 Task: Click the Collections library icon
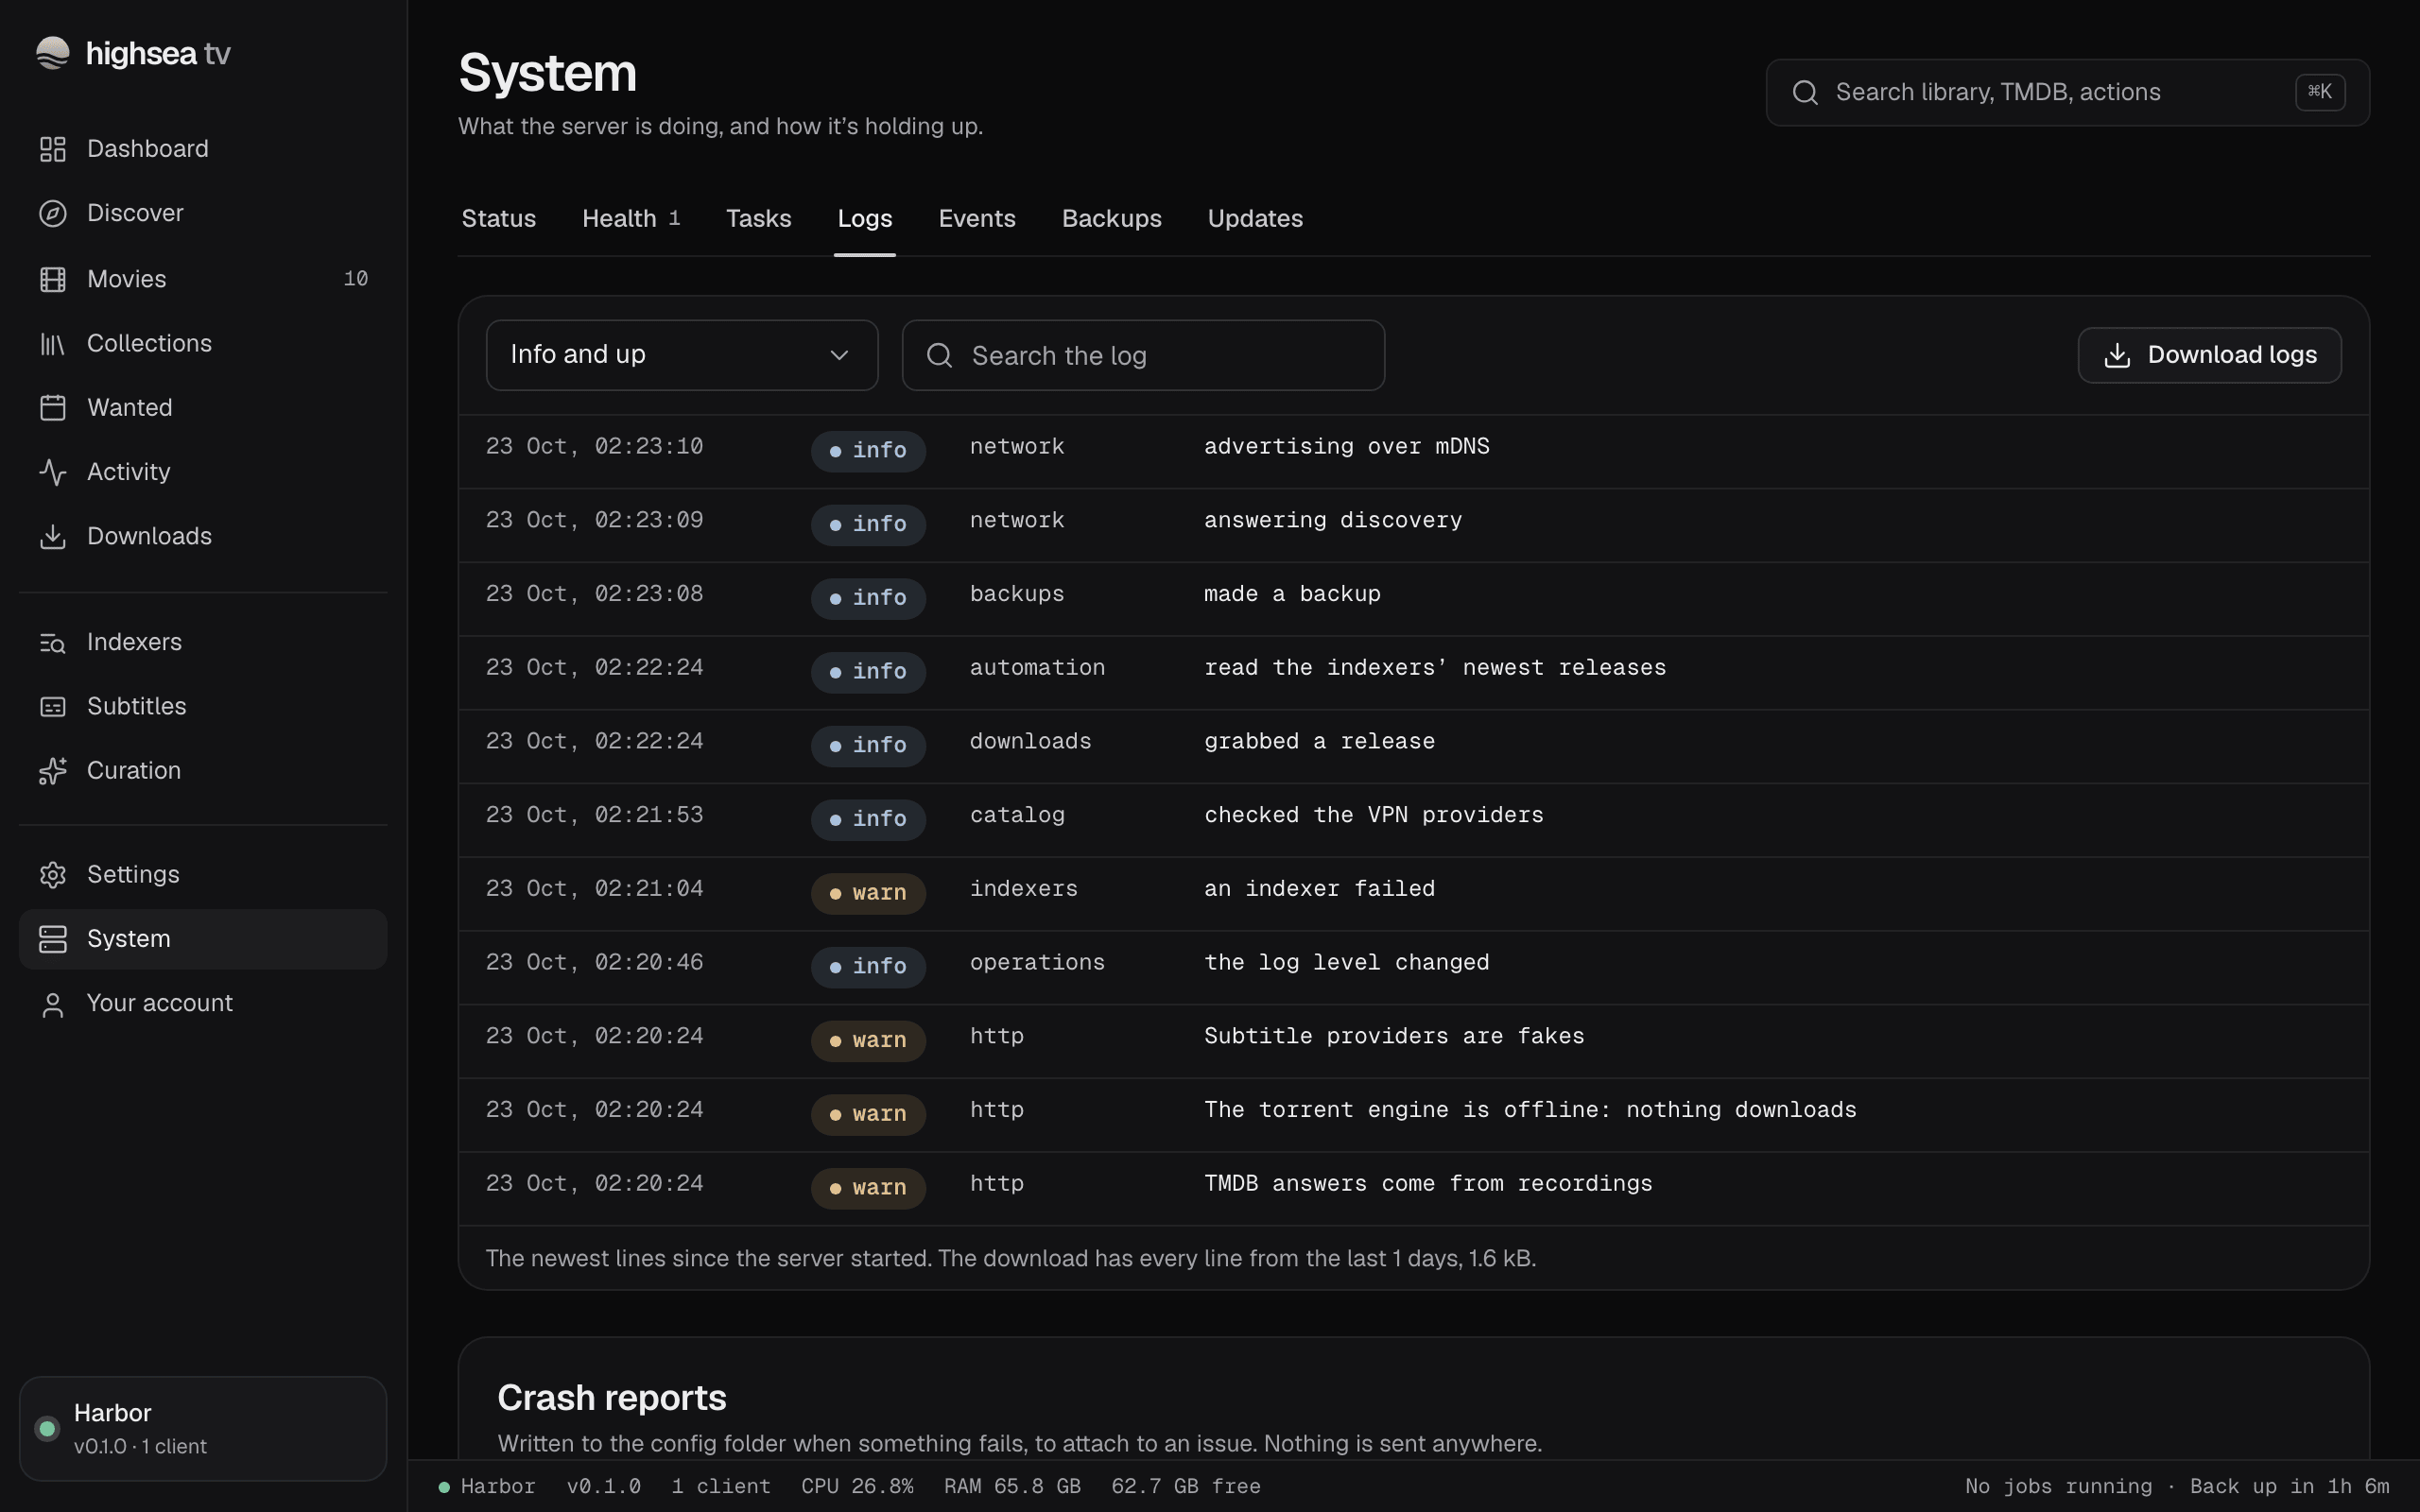pos(52,344)
